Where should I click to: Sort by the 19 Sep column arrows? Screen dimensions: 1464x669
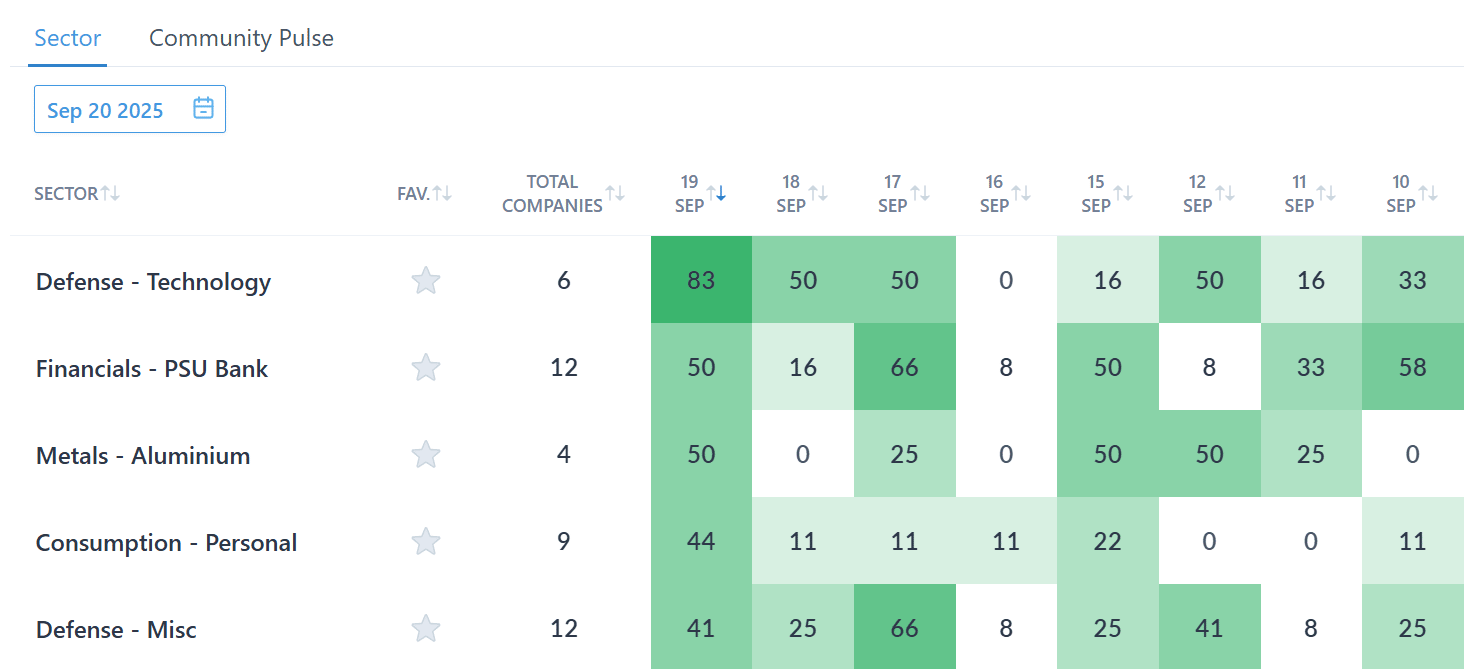click(x=716, y=193)
